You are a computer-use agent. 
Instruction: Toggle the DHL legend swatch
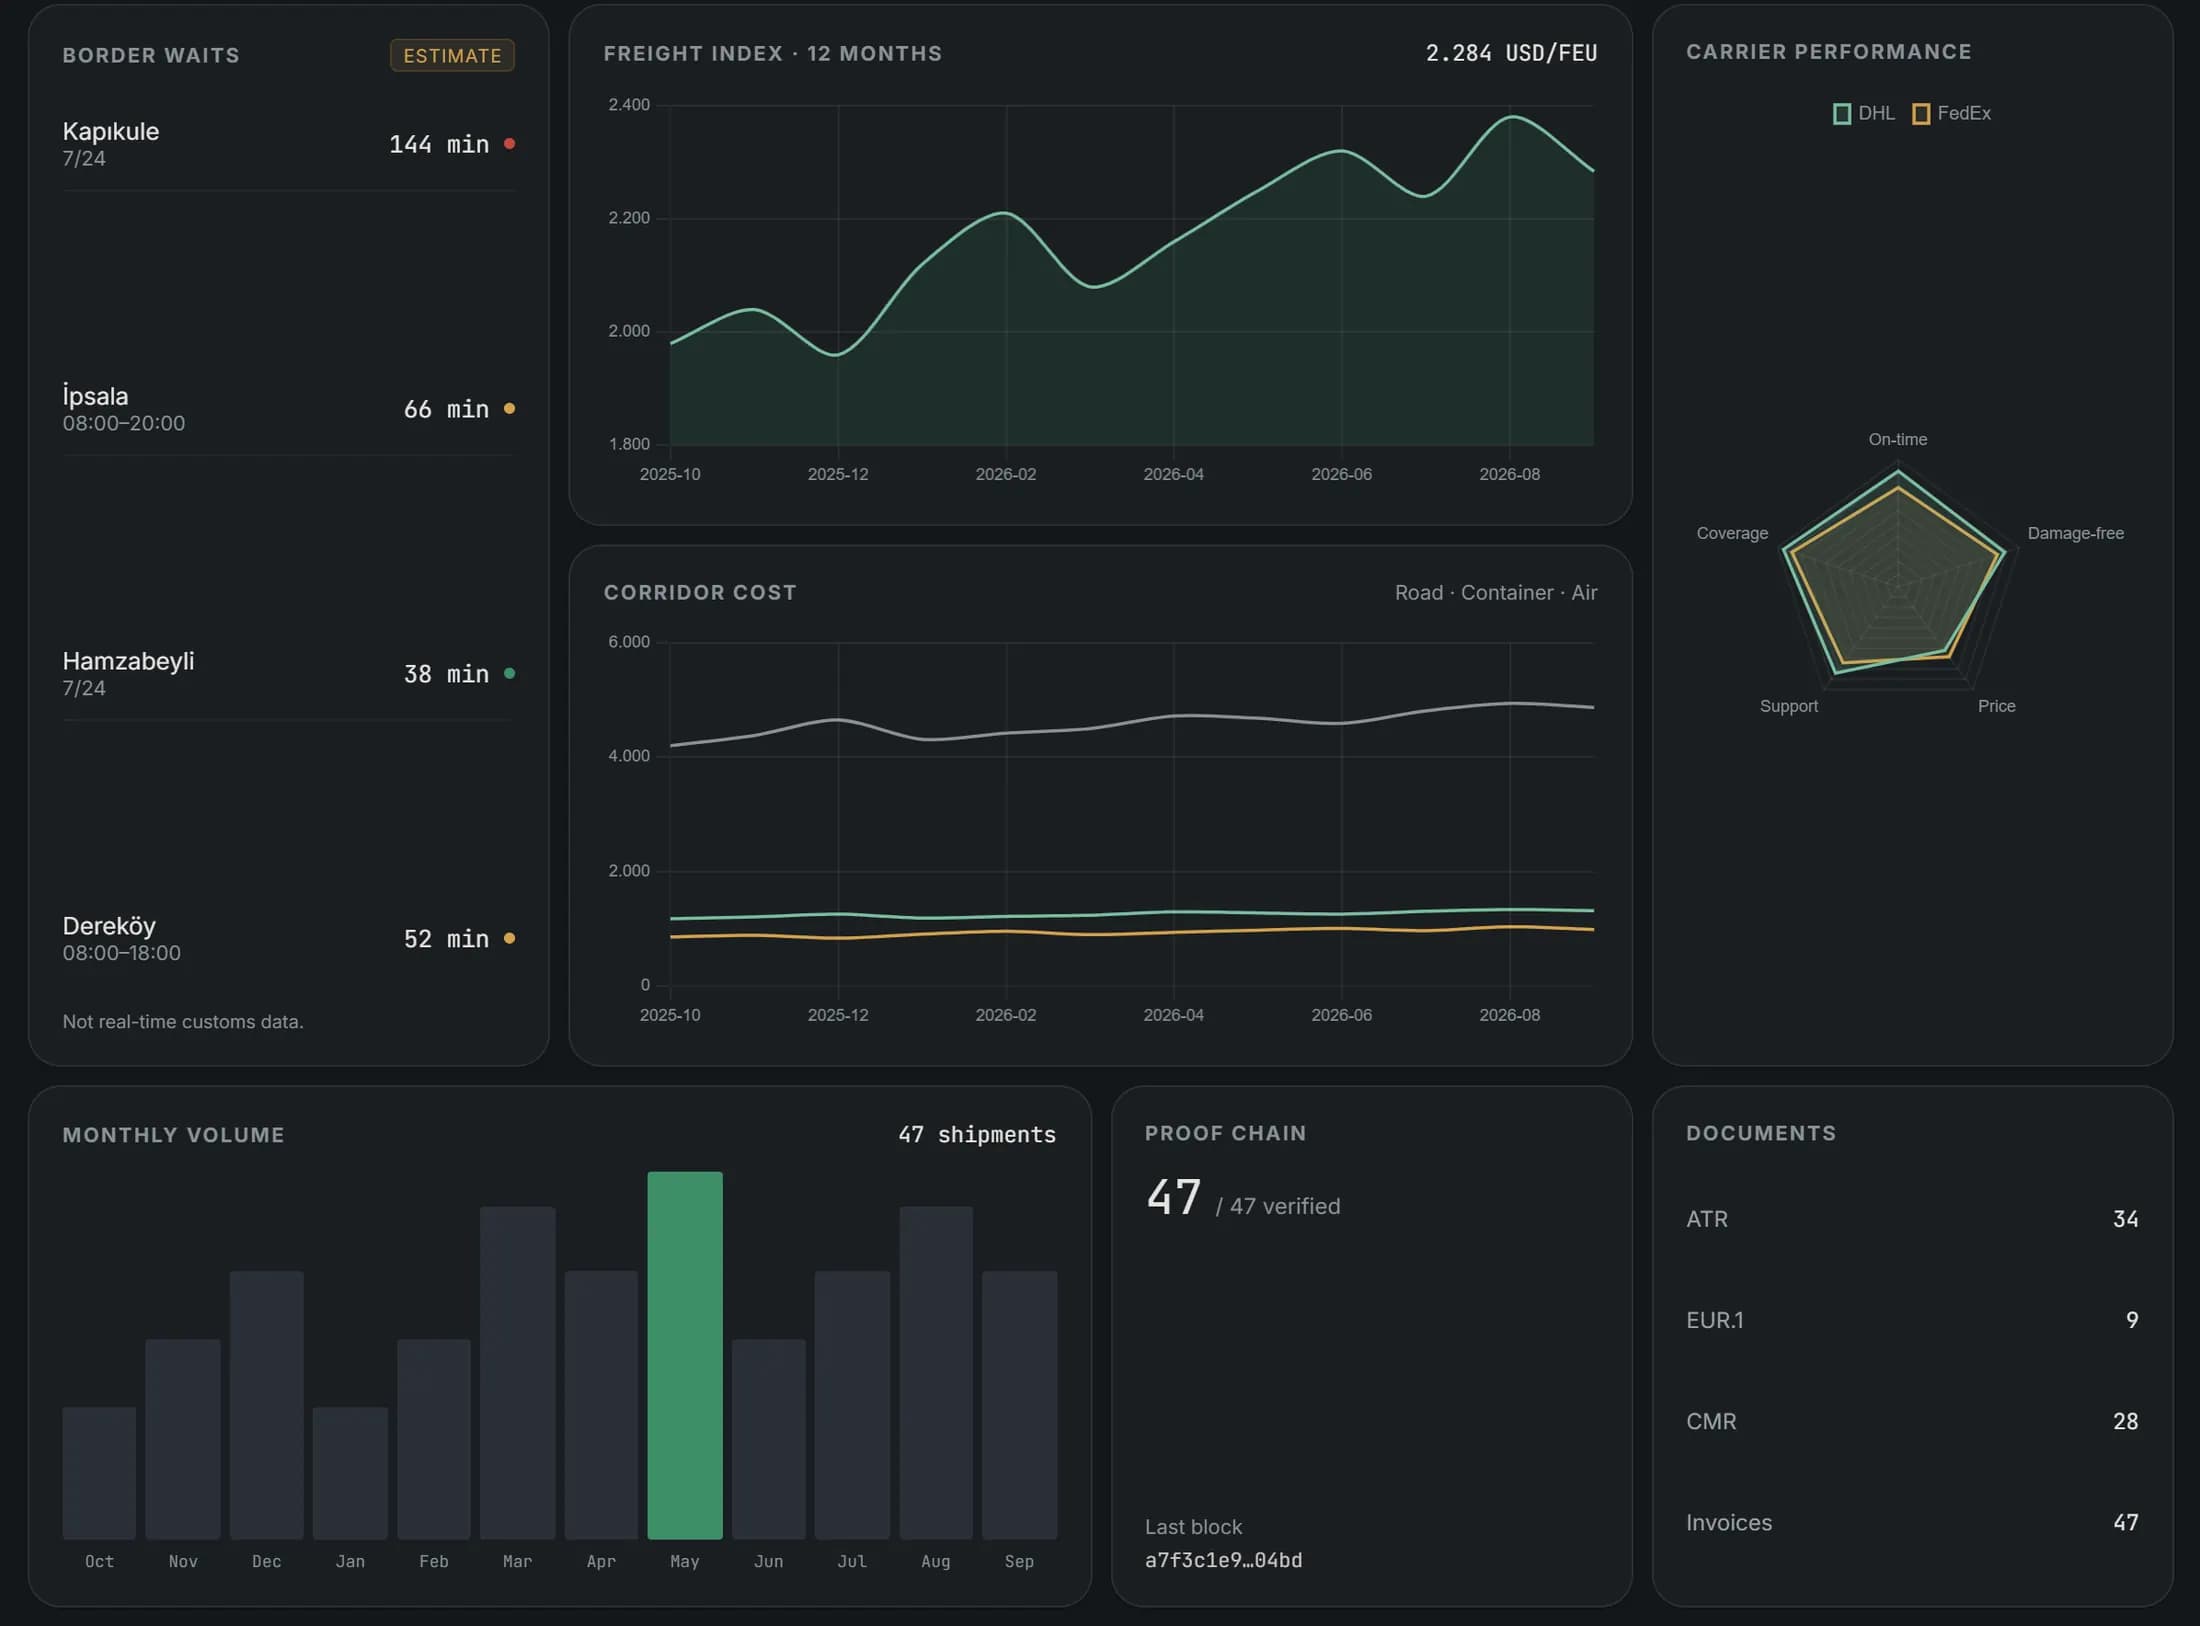1841,114
